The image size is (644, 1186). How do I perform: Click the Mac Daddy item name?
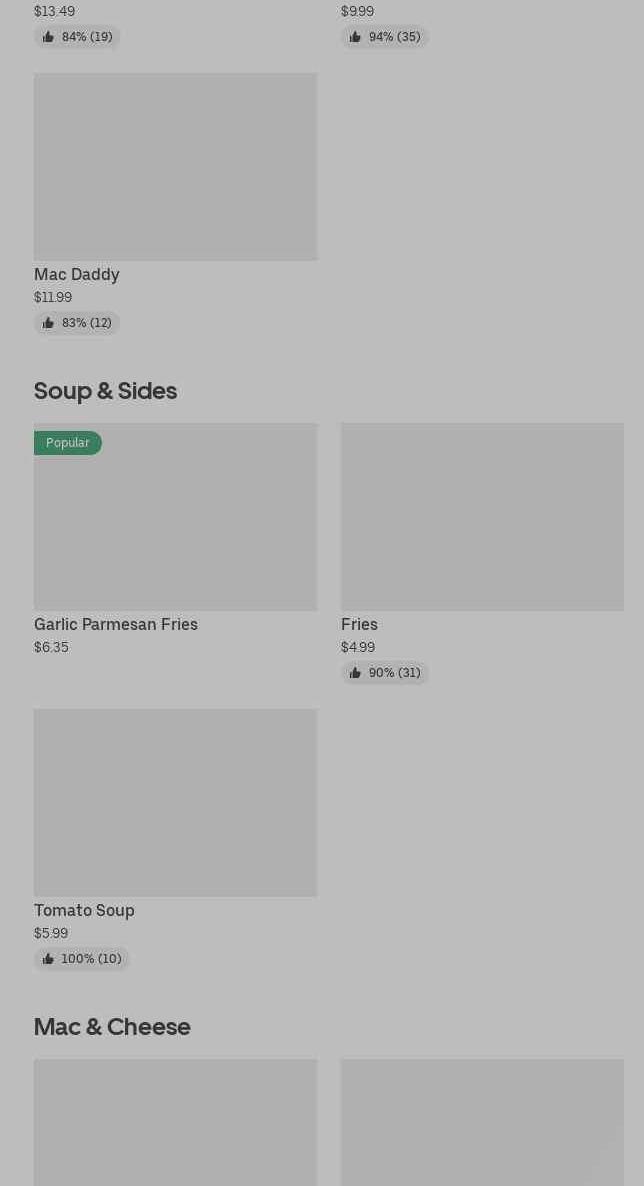click(77, 274)
